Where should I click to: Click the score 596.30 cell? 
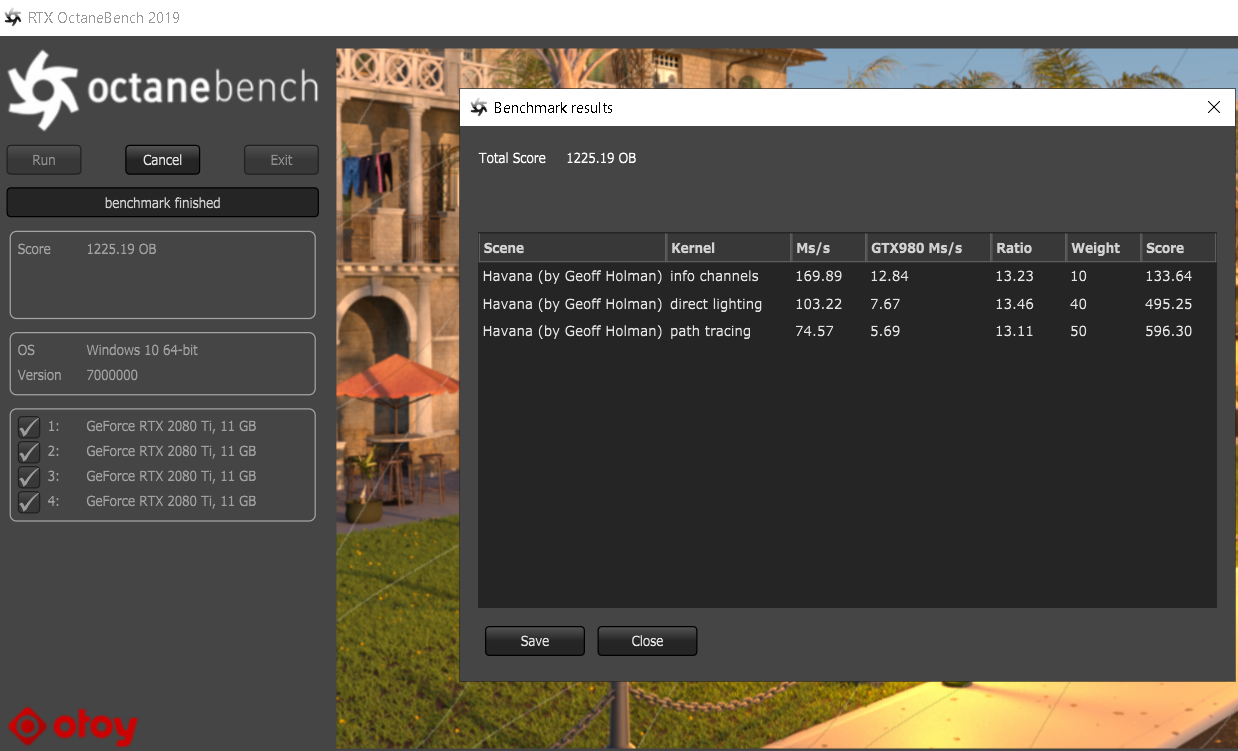(1168, 331)
